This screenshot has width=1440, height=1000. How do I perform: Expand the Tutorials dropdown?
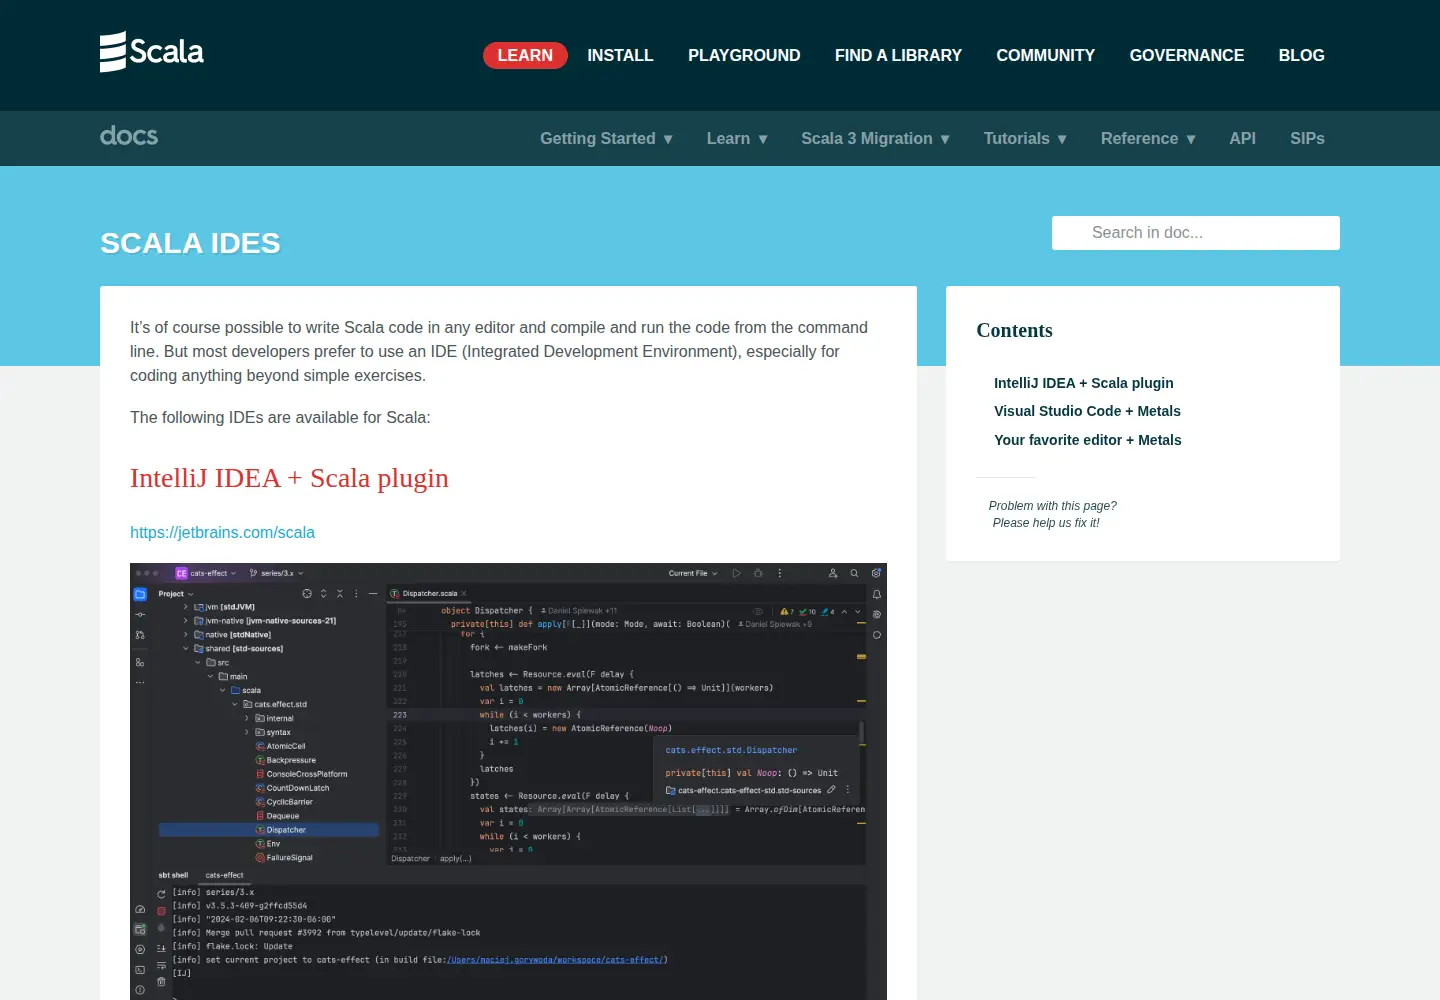[x=1025, y=138]
